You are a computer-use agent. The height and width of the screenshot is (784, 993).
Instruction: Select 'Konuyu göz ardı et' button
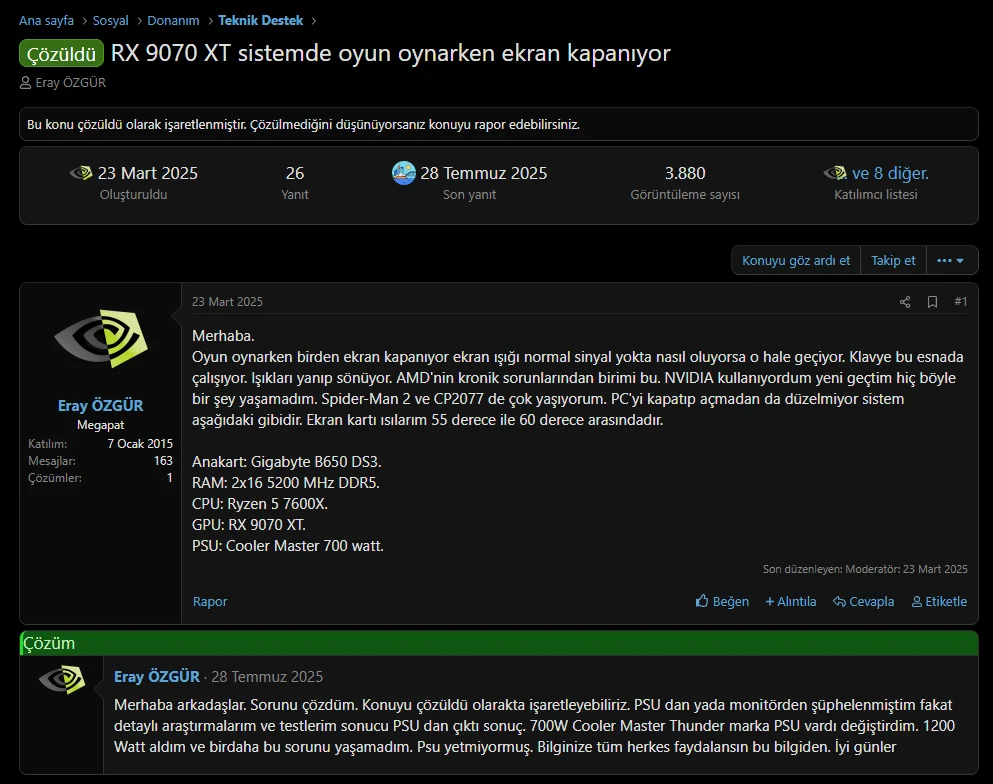[x=796, y=260]
